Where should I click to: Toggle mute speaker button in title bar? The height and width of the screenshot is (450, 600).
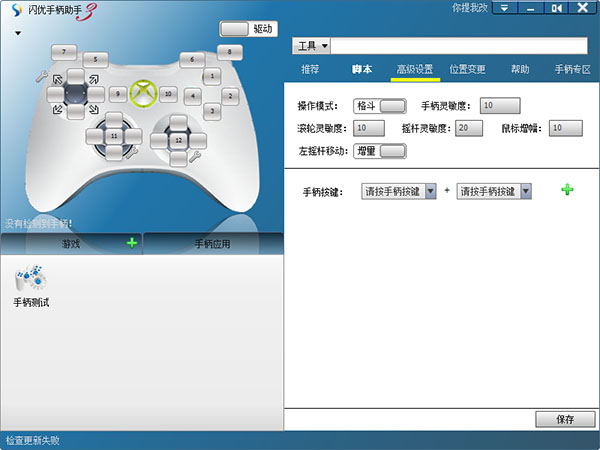[556, 8]
